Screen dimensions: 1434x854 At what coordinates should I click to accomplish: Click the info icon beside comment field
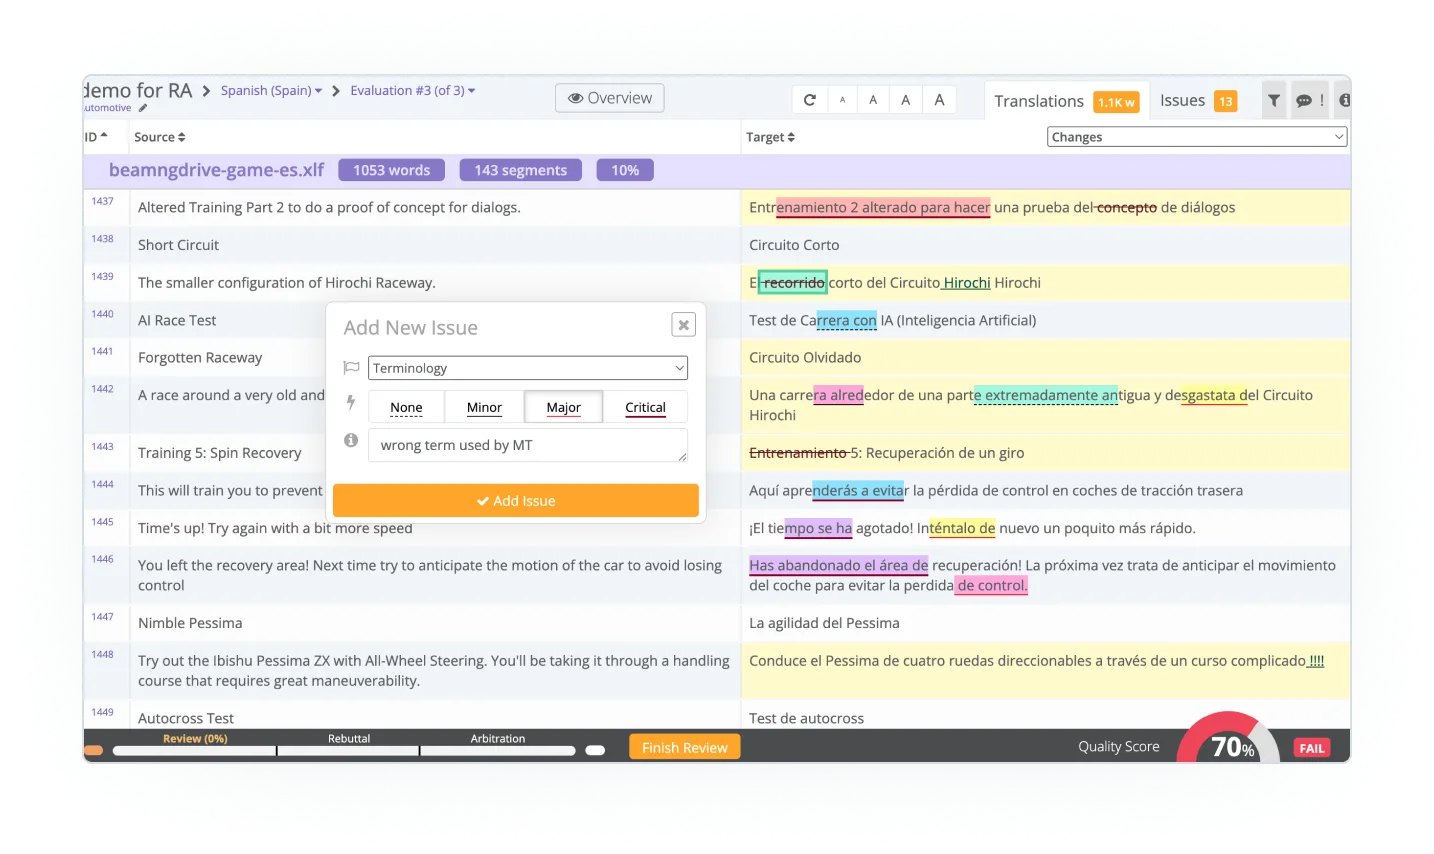click(351, 440)
